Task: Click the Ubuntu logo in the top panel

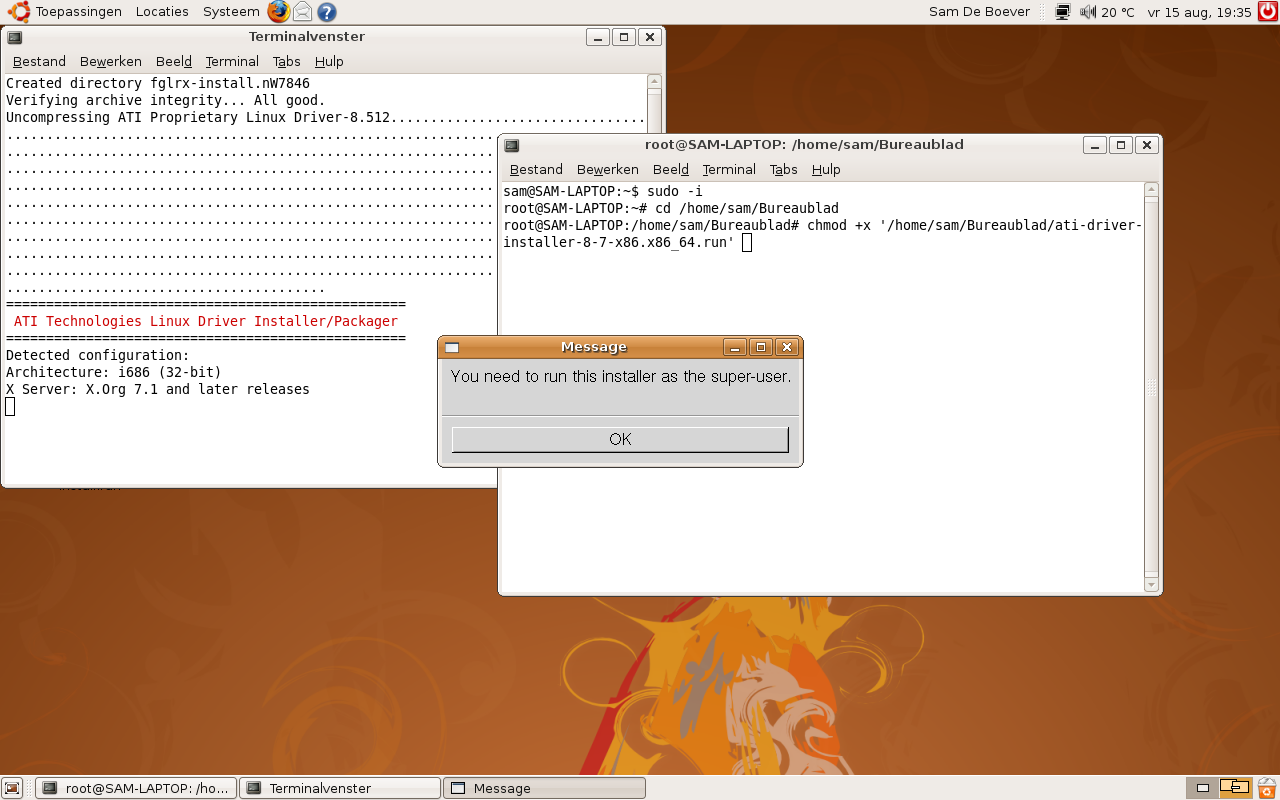Action: 19,12
